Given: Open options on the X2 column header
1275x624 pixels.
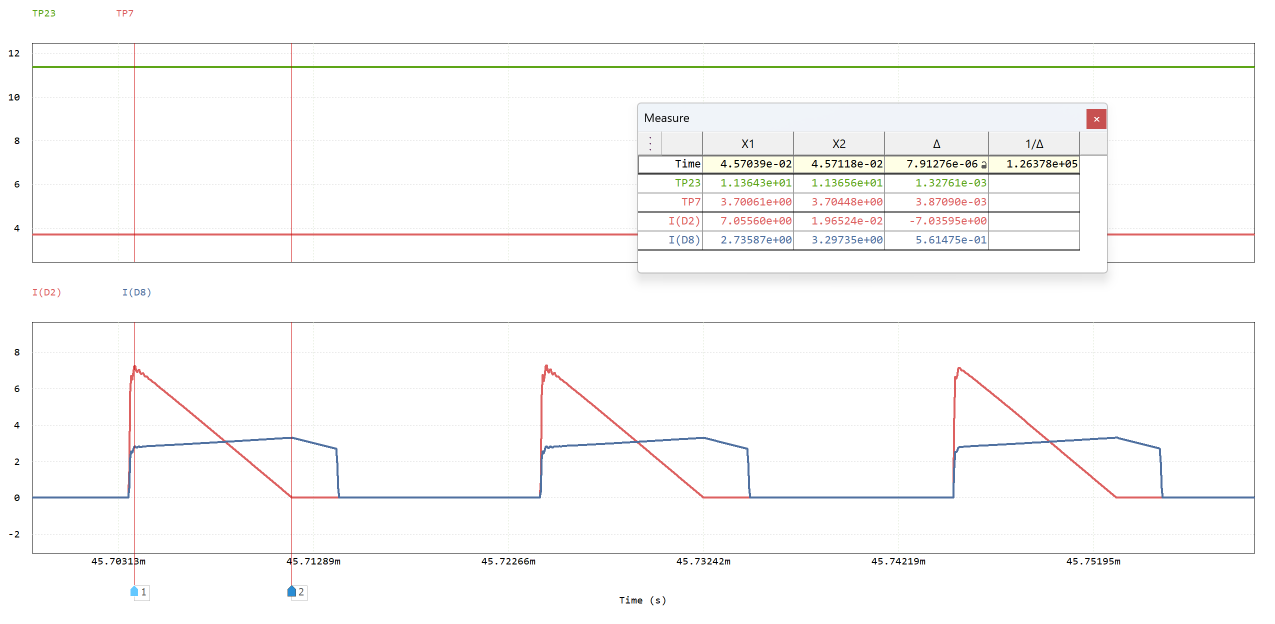Looking at the screenshot, I should [839, 143].
